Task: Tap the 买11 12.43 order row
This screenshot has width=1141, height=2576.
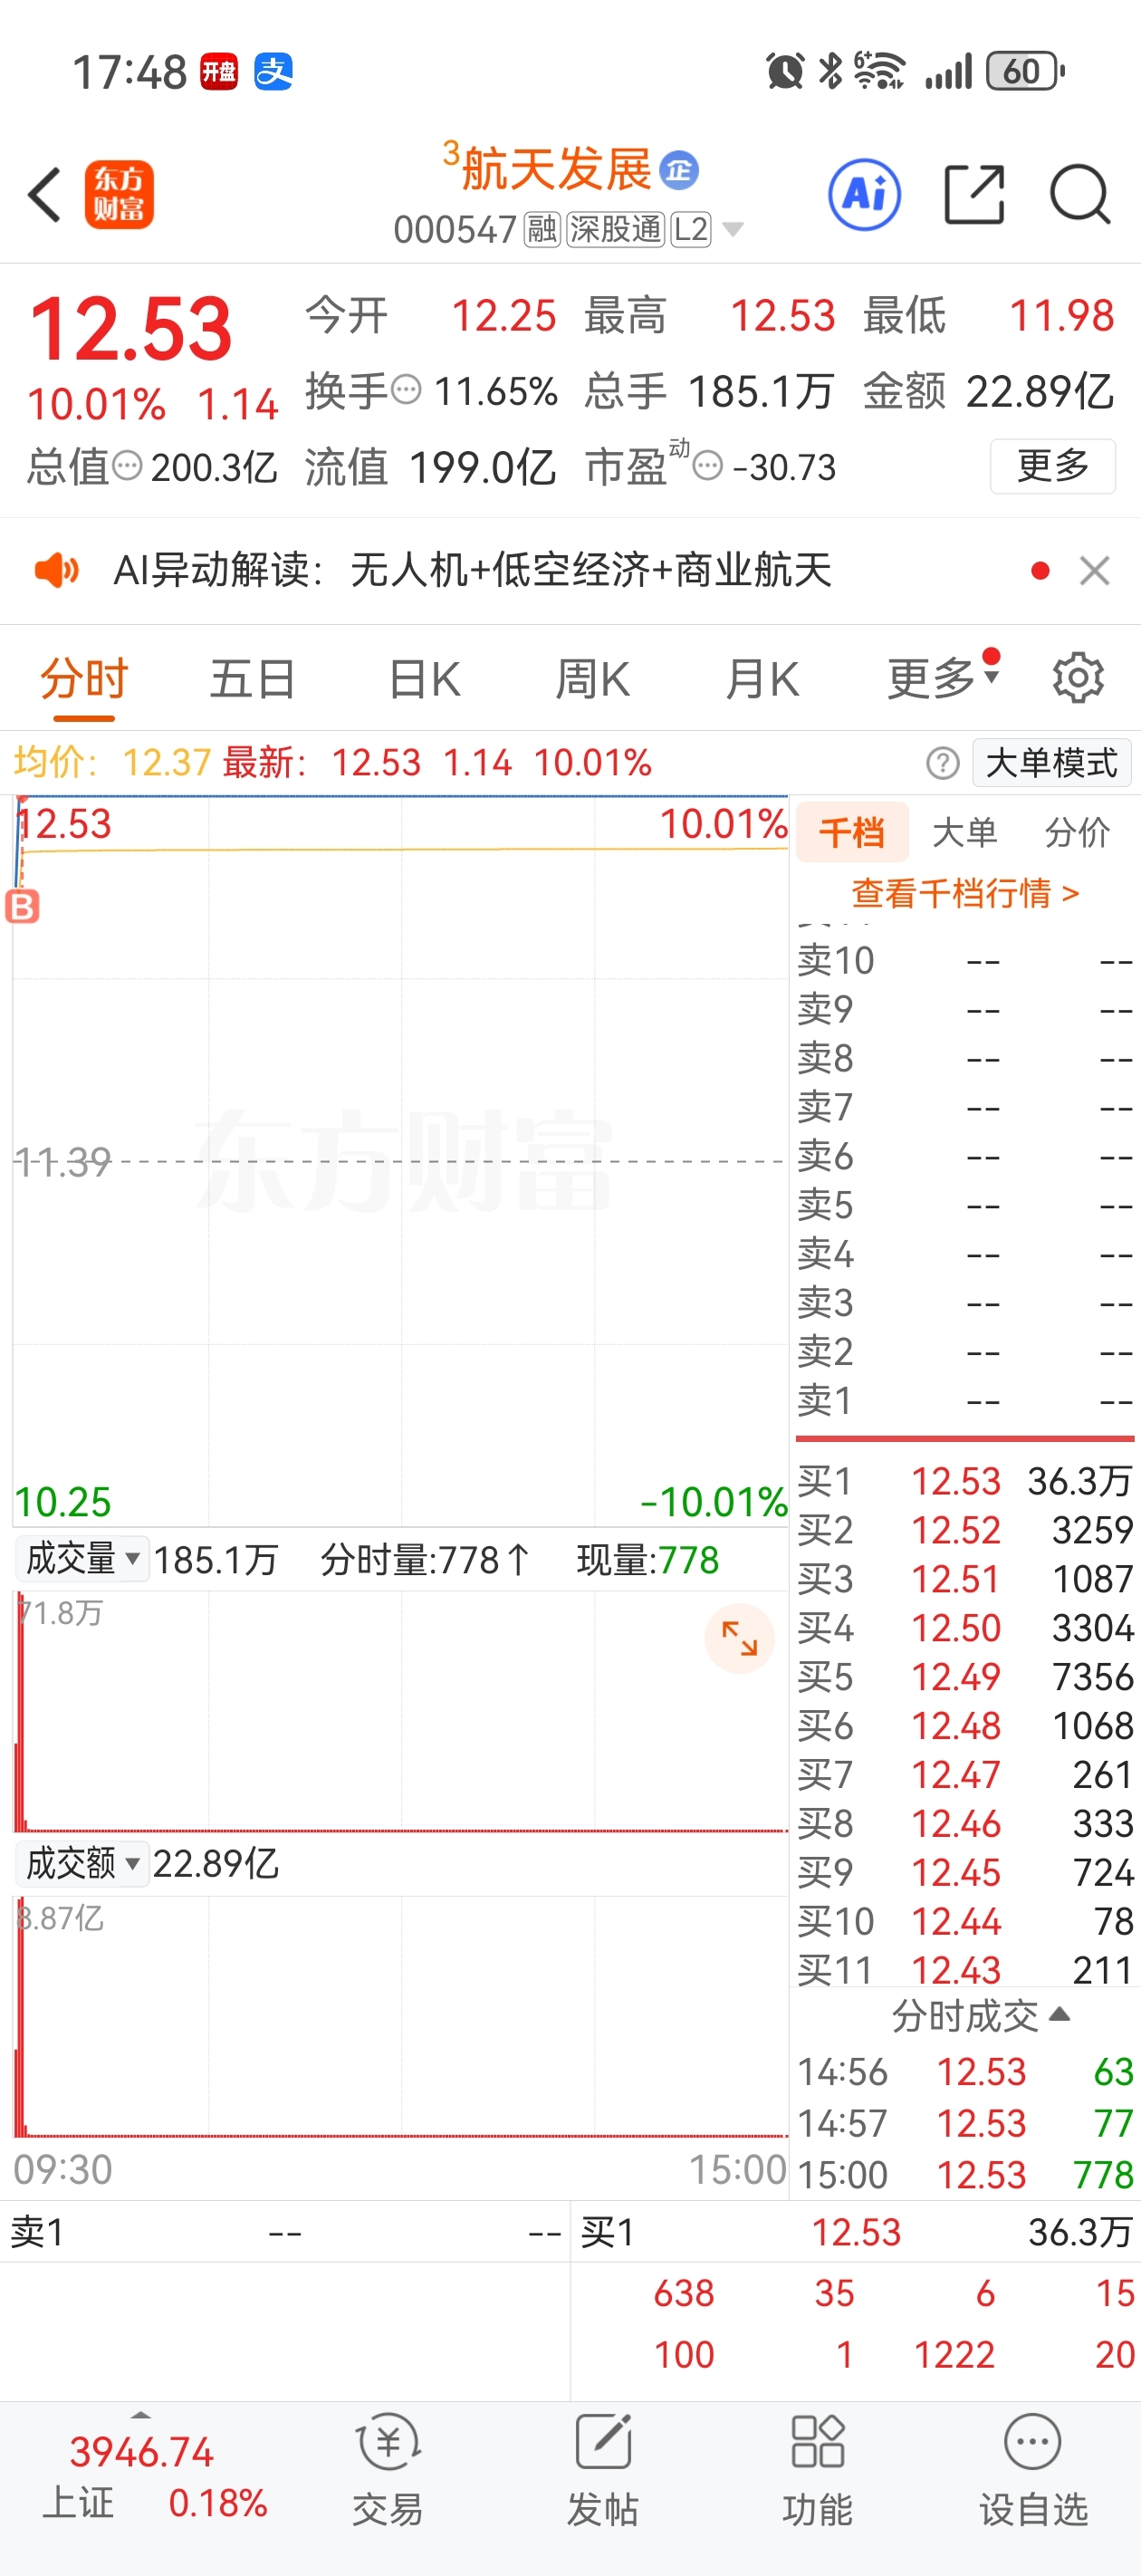Action: 965,1970
